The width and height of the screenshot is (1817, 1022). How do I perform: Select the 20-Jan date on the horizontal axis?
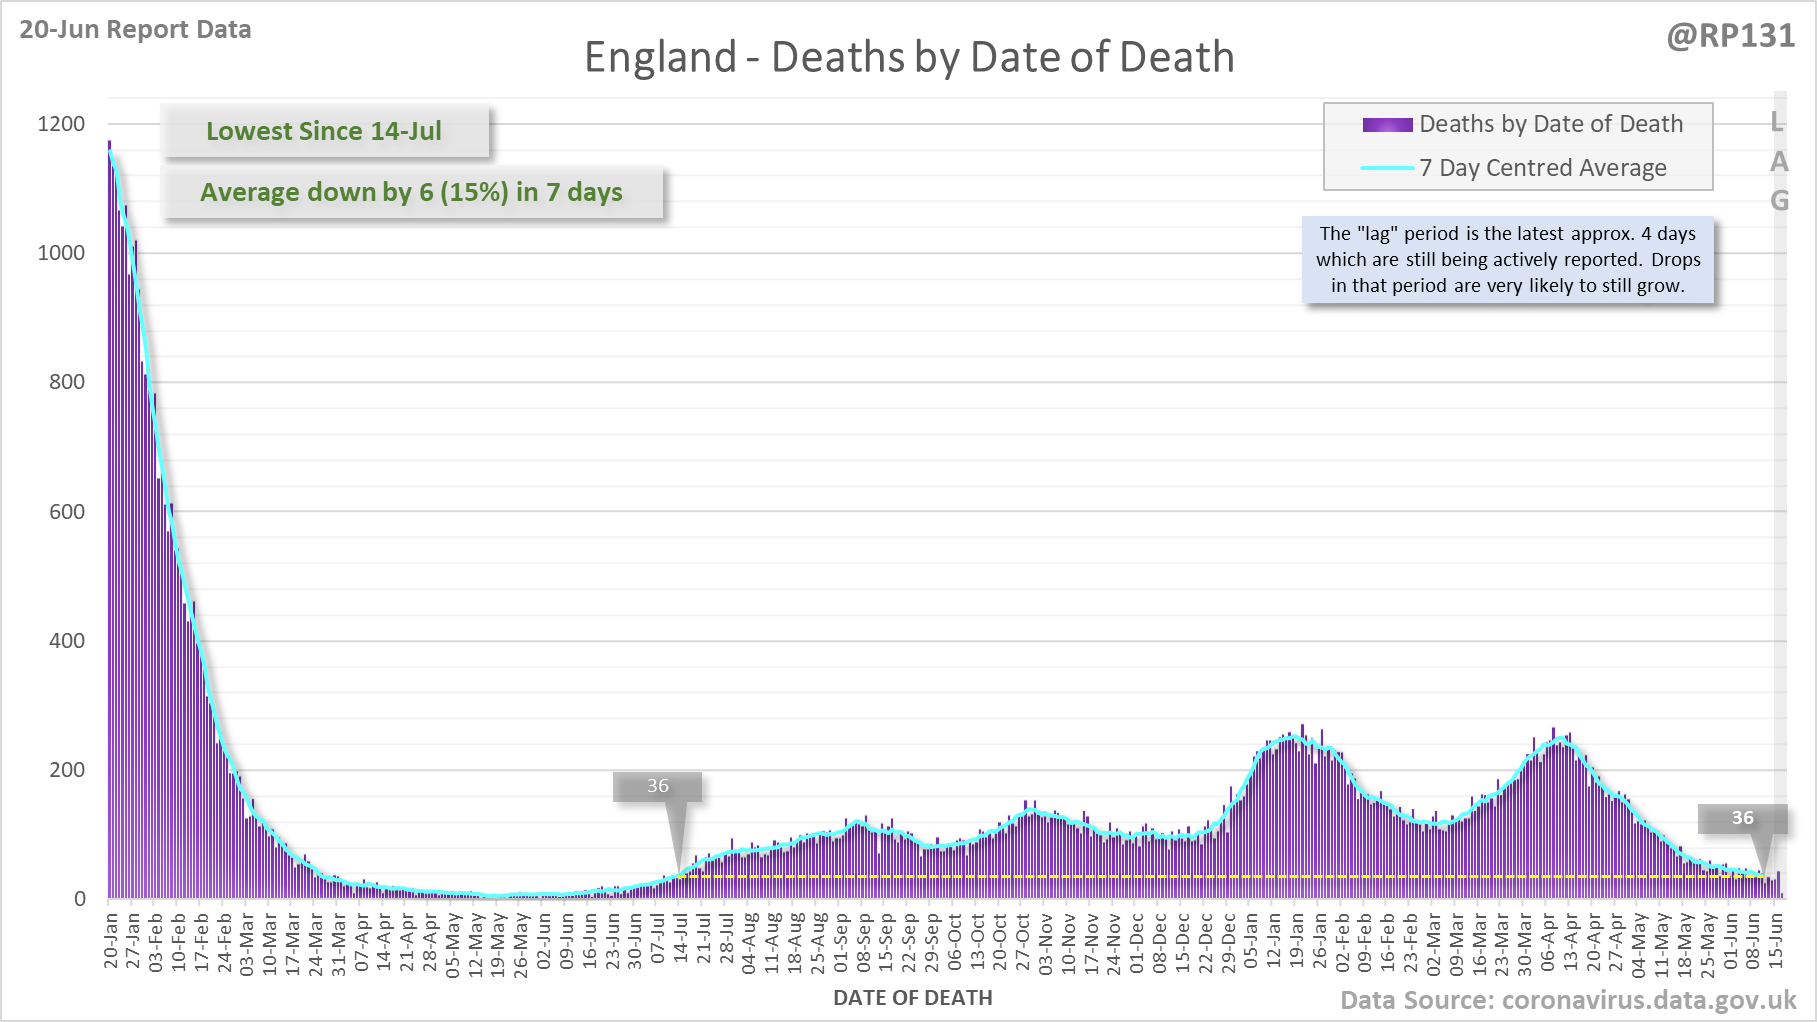coord(111,940)
